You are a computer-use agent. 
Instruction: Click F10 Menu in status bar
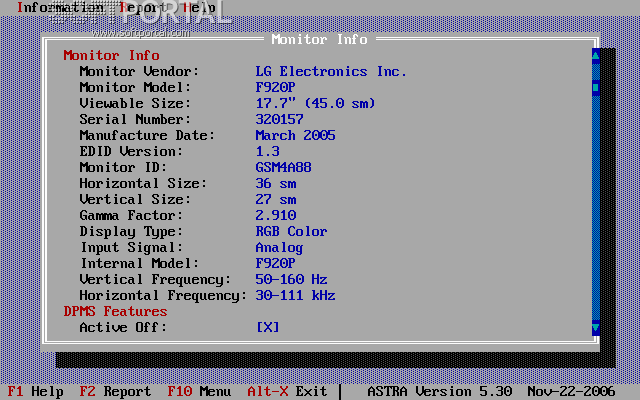coord(199,391)
